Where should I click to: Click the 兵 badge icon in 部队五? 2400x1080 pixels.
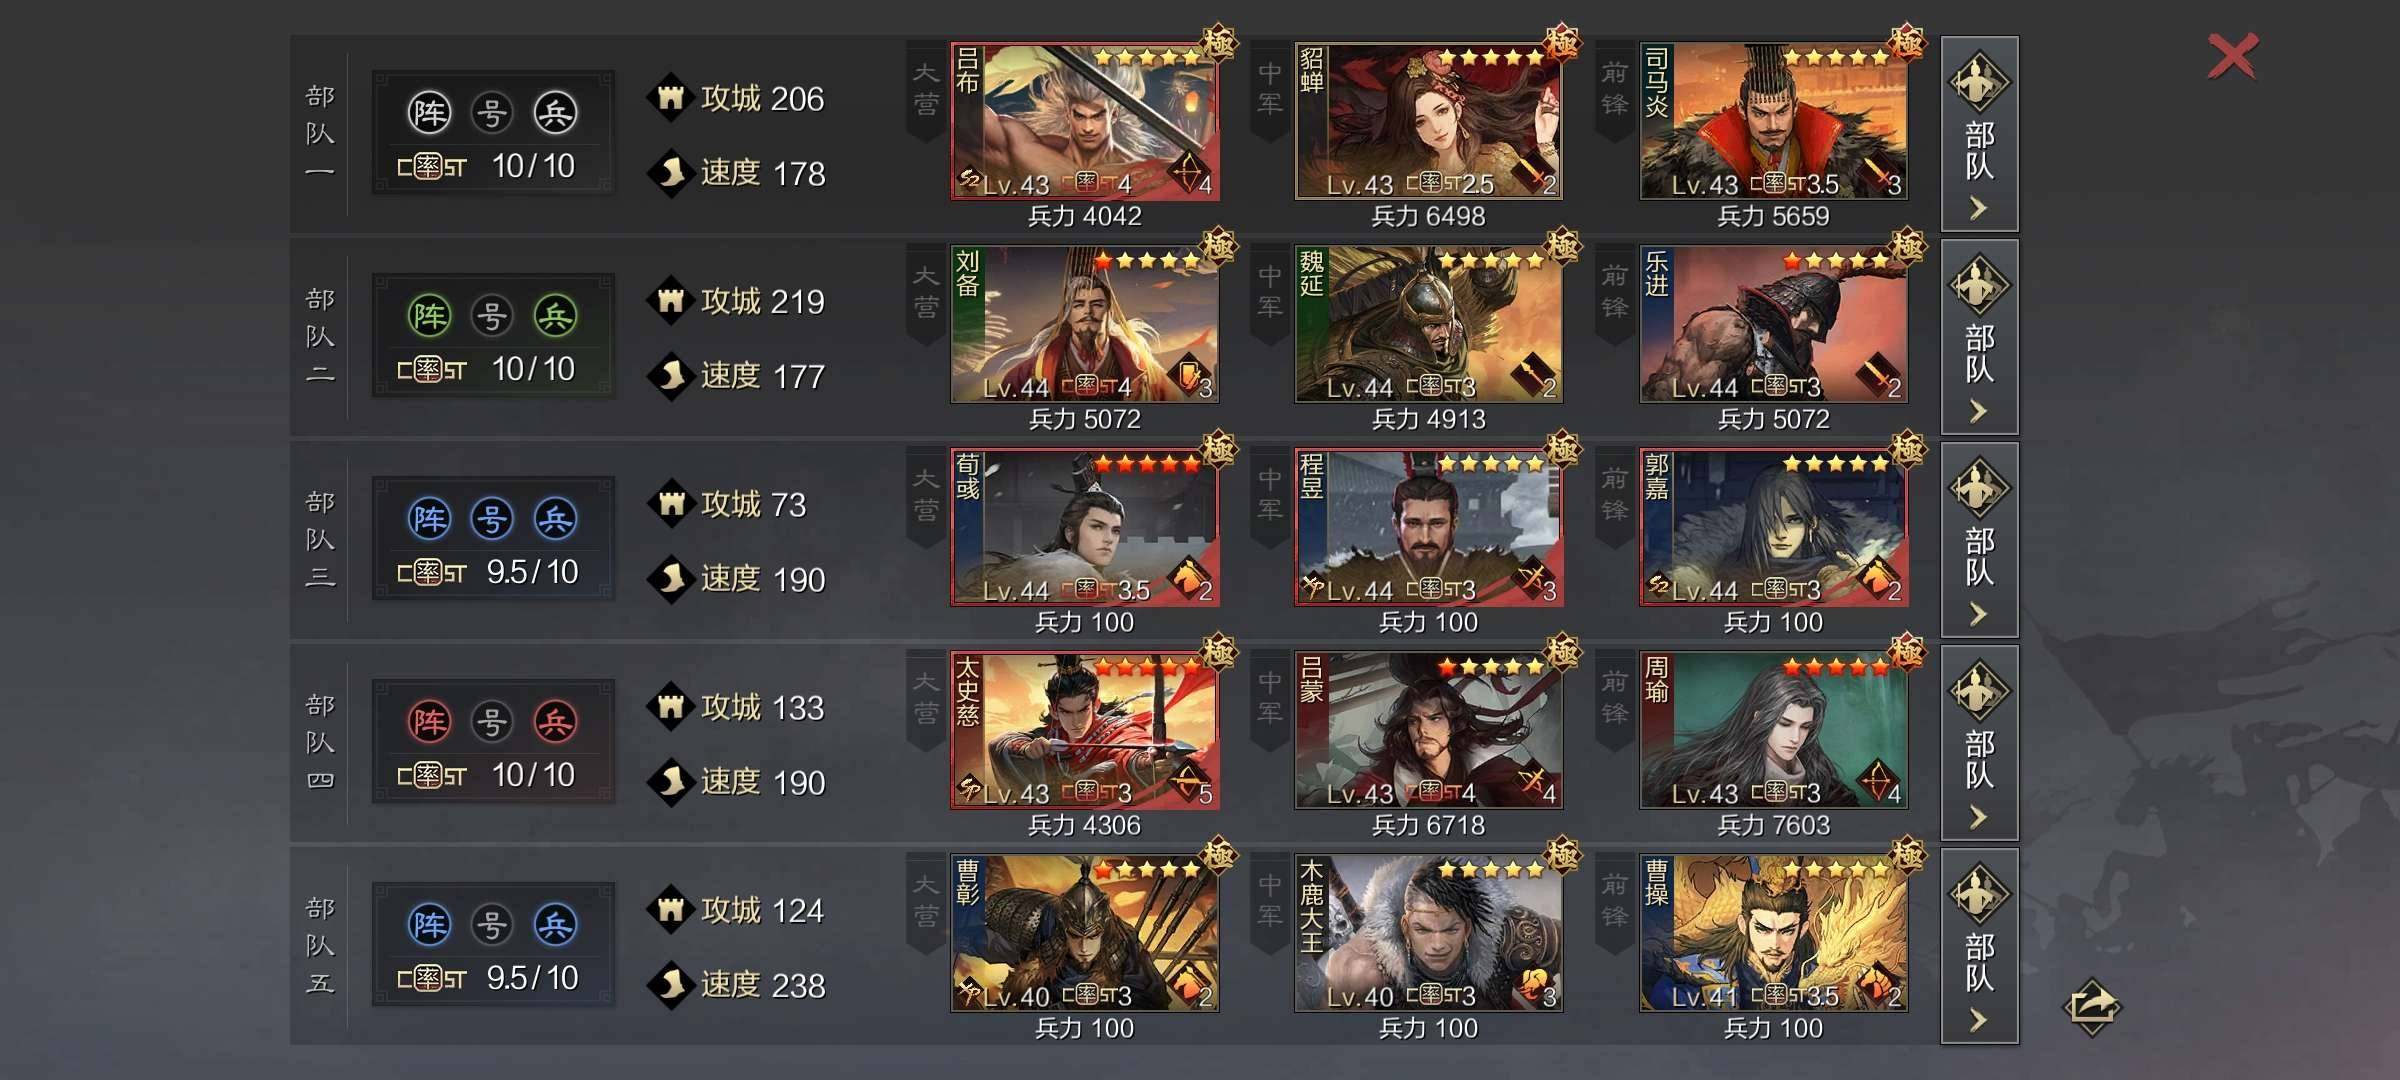point(555,925)
